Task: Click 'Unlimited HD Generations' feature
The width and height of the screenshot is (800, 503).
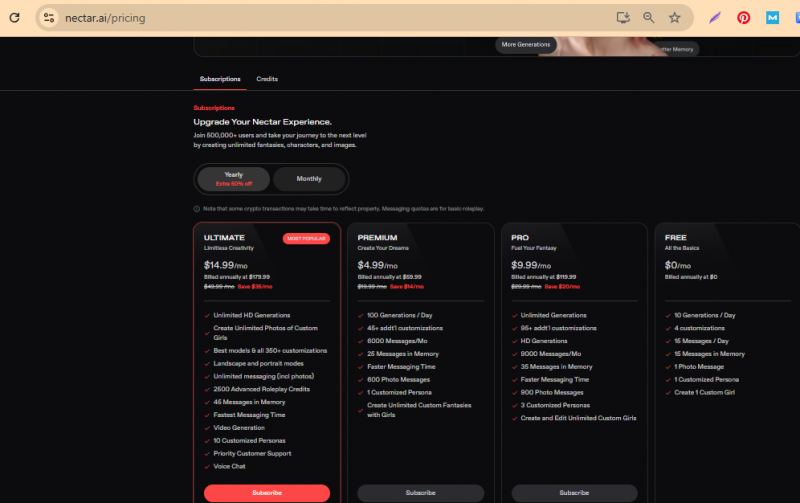Action: tap(252, 315)
